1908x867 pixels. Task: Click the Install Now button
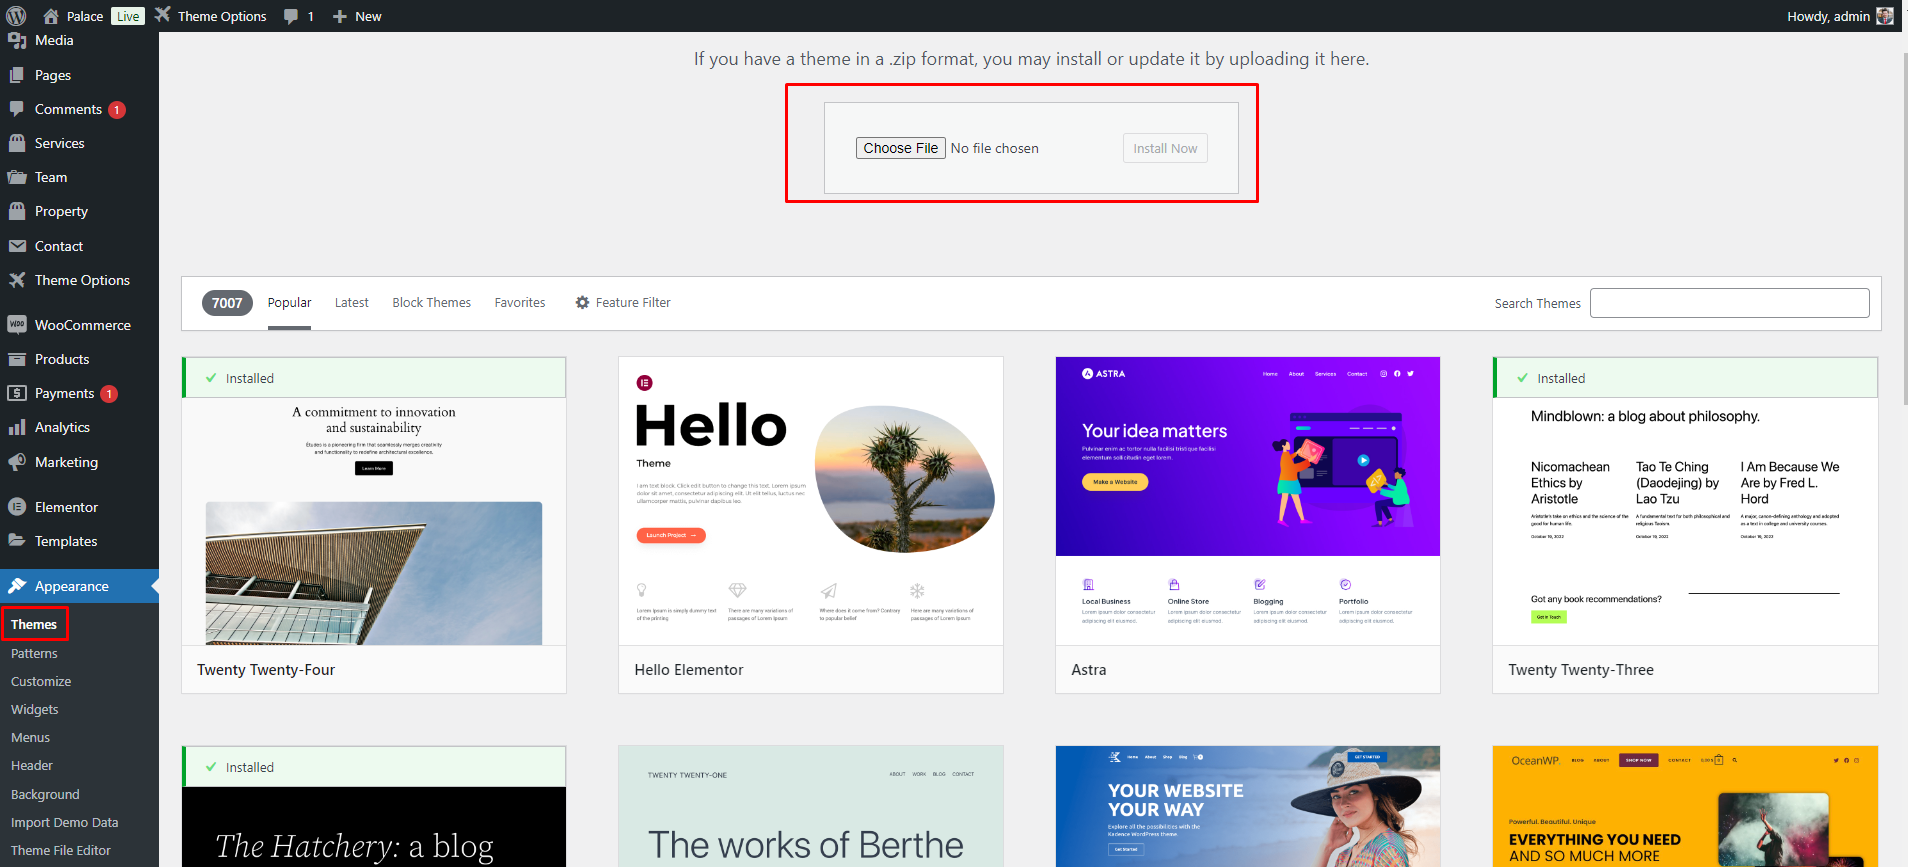1164,148
